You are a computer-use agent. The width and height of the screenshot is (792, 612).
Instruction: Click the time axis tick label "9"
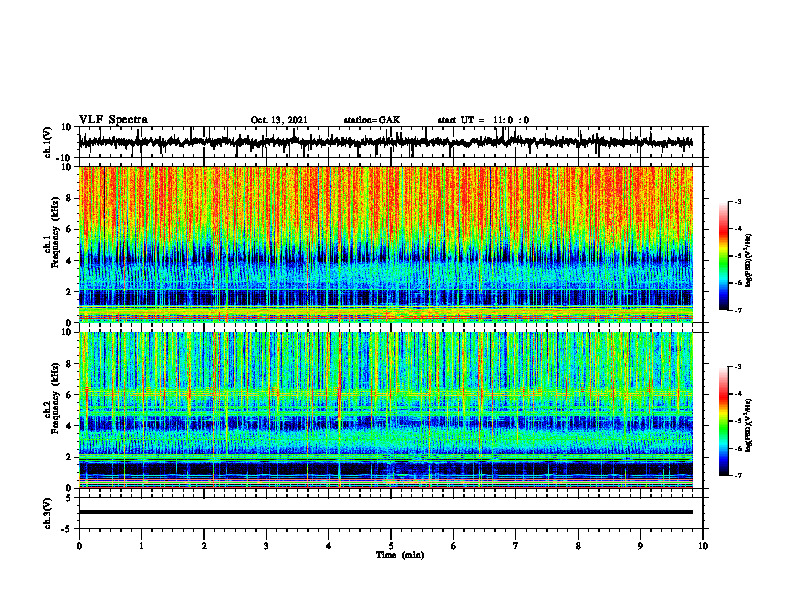[x=640, y=546]
